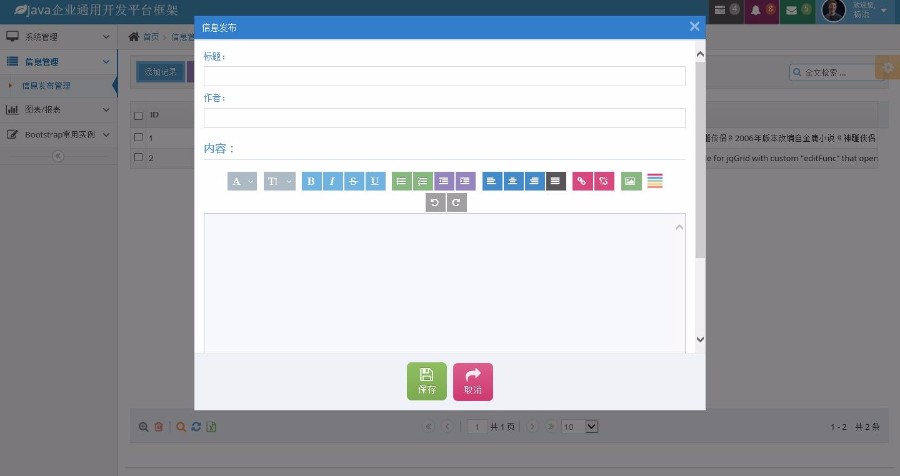Go to the first page in the pager
Image resolution: width=900 pixels, height=476 pixels.
[x=428, y=427]
